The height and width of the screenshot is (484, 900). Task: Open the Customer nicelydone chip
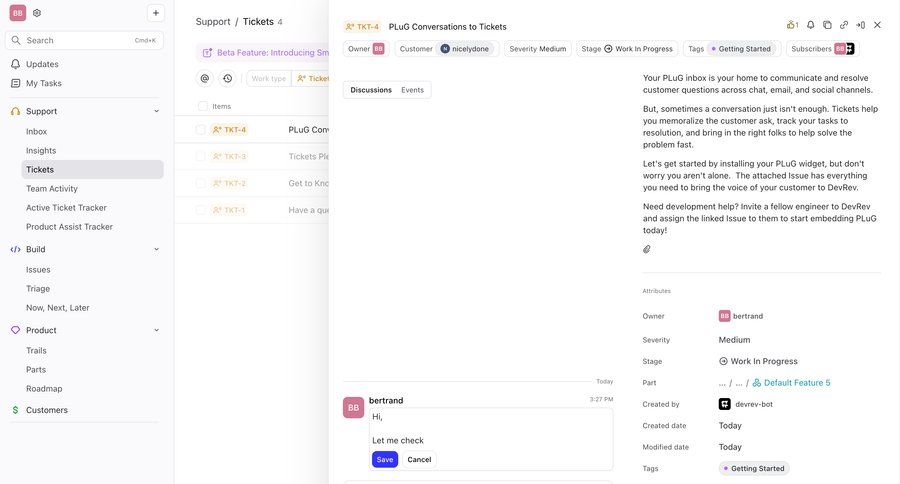(x=447, y=49)
